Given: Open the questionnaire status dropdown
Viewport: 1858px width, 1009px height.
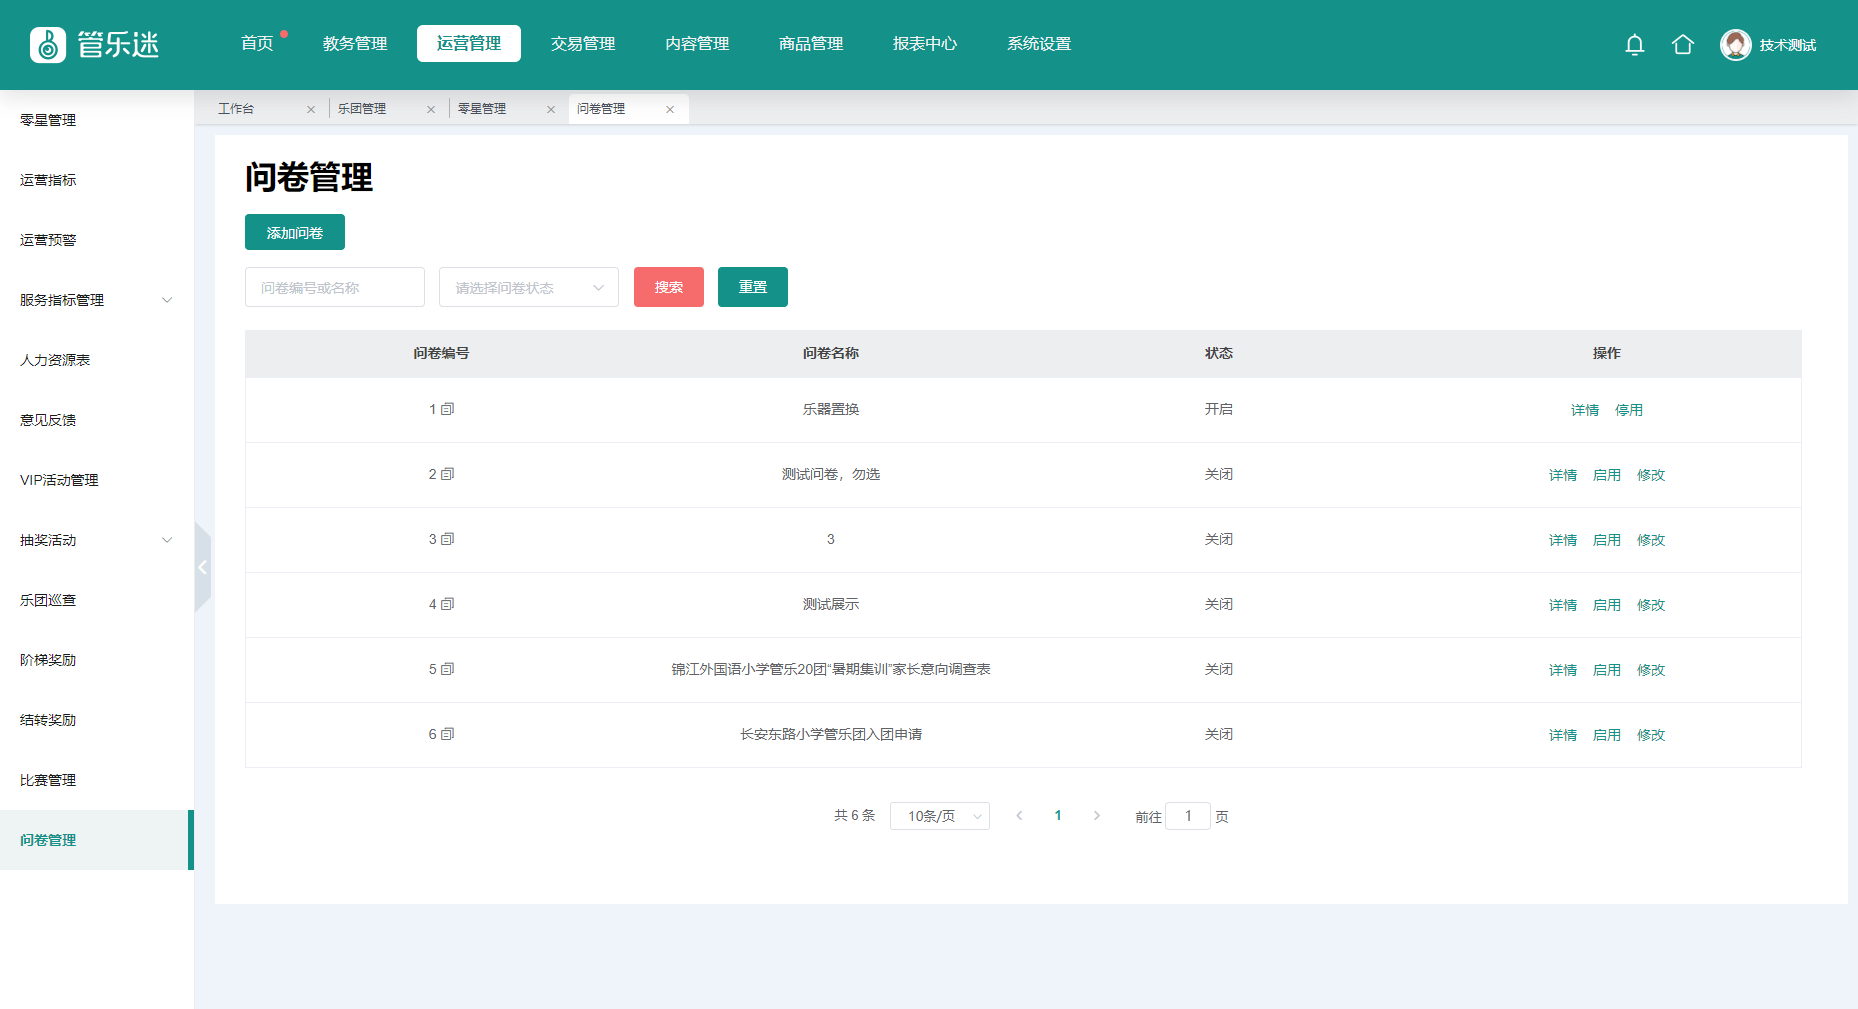Looking at the screenshot, I should 528,288.
